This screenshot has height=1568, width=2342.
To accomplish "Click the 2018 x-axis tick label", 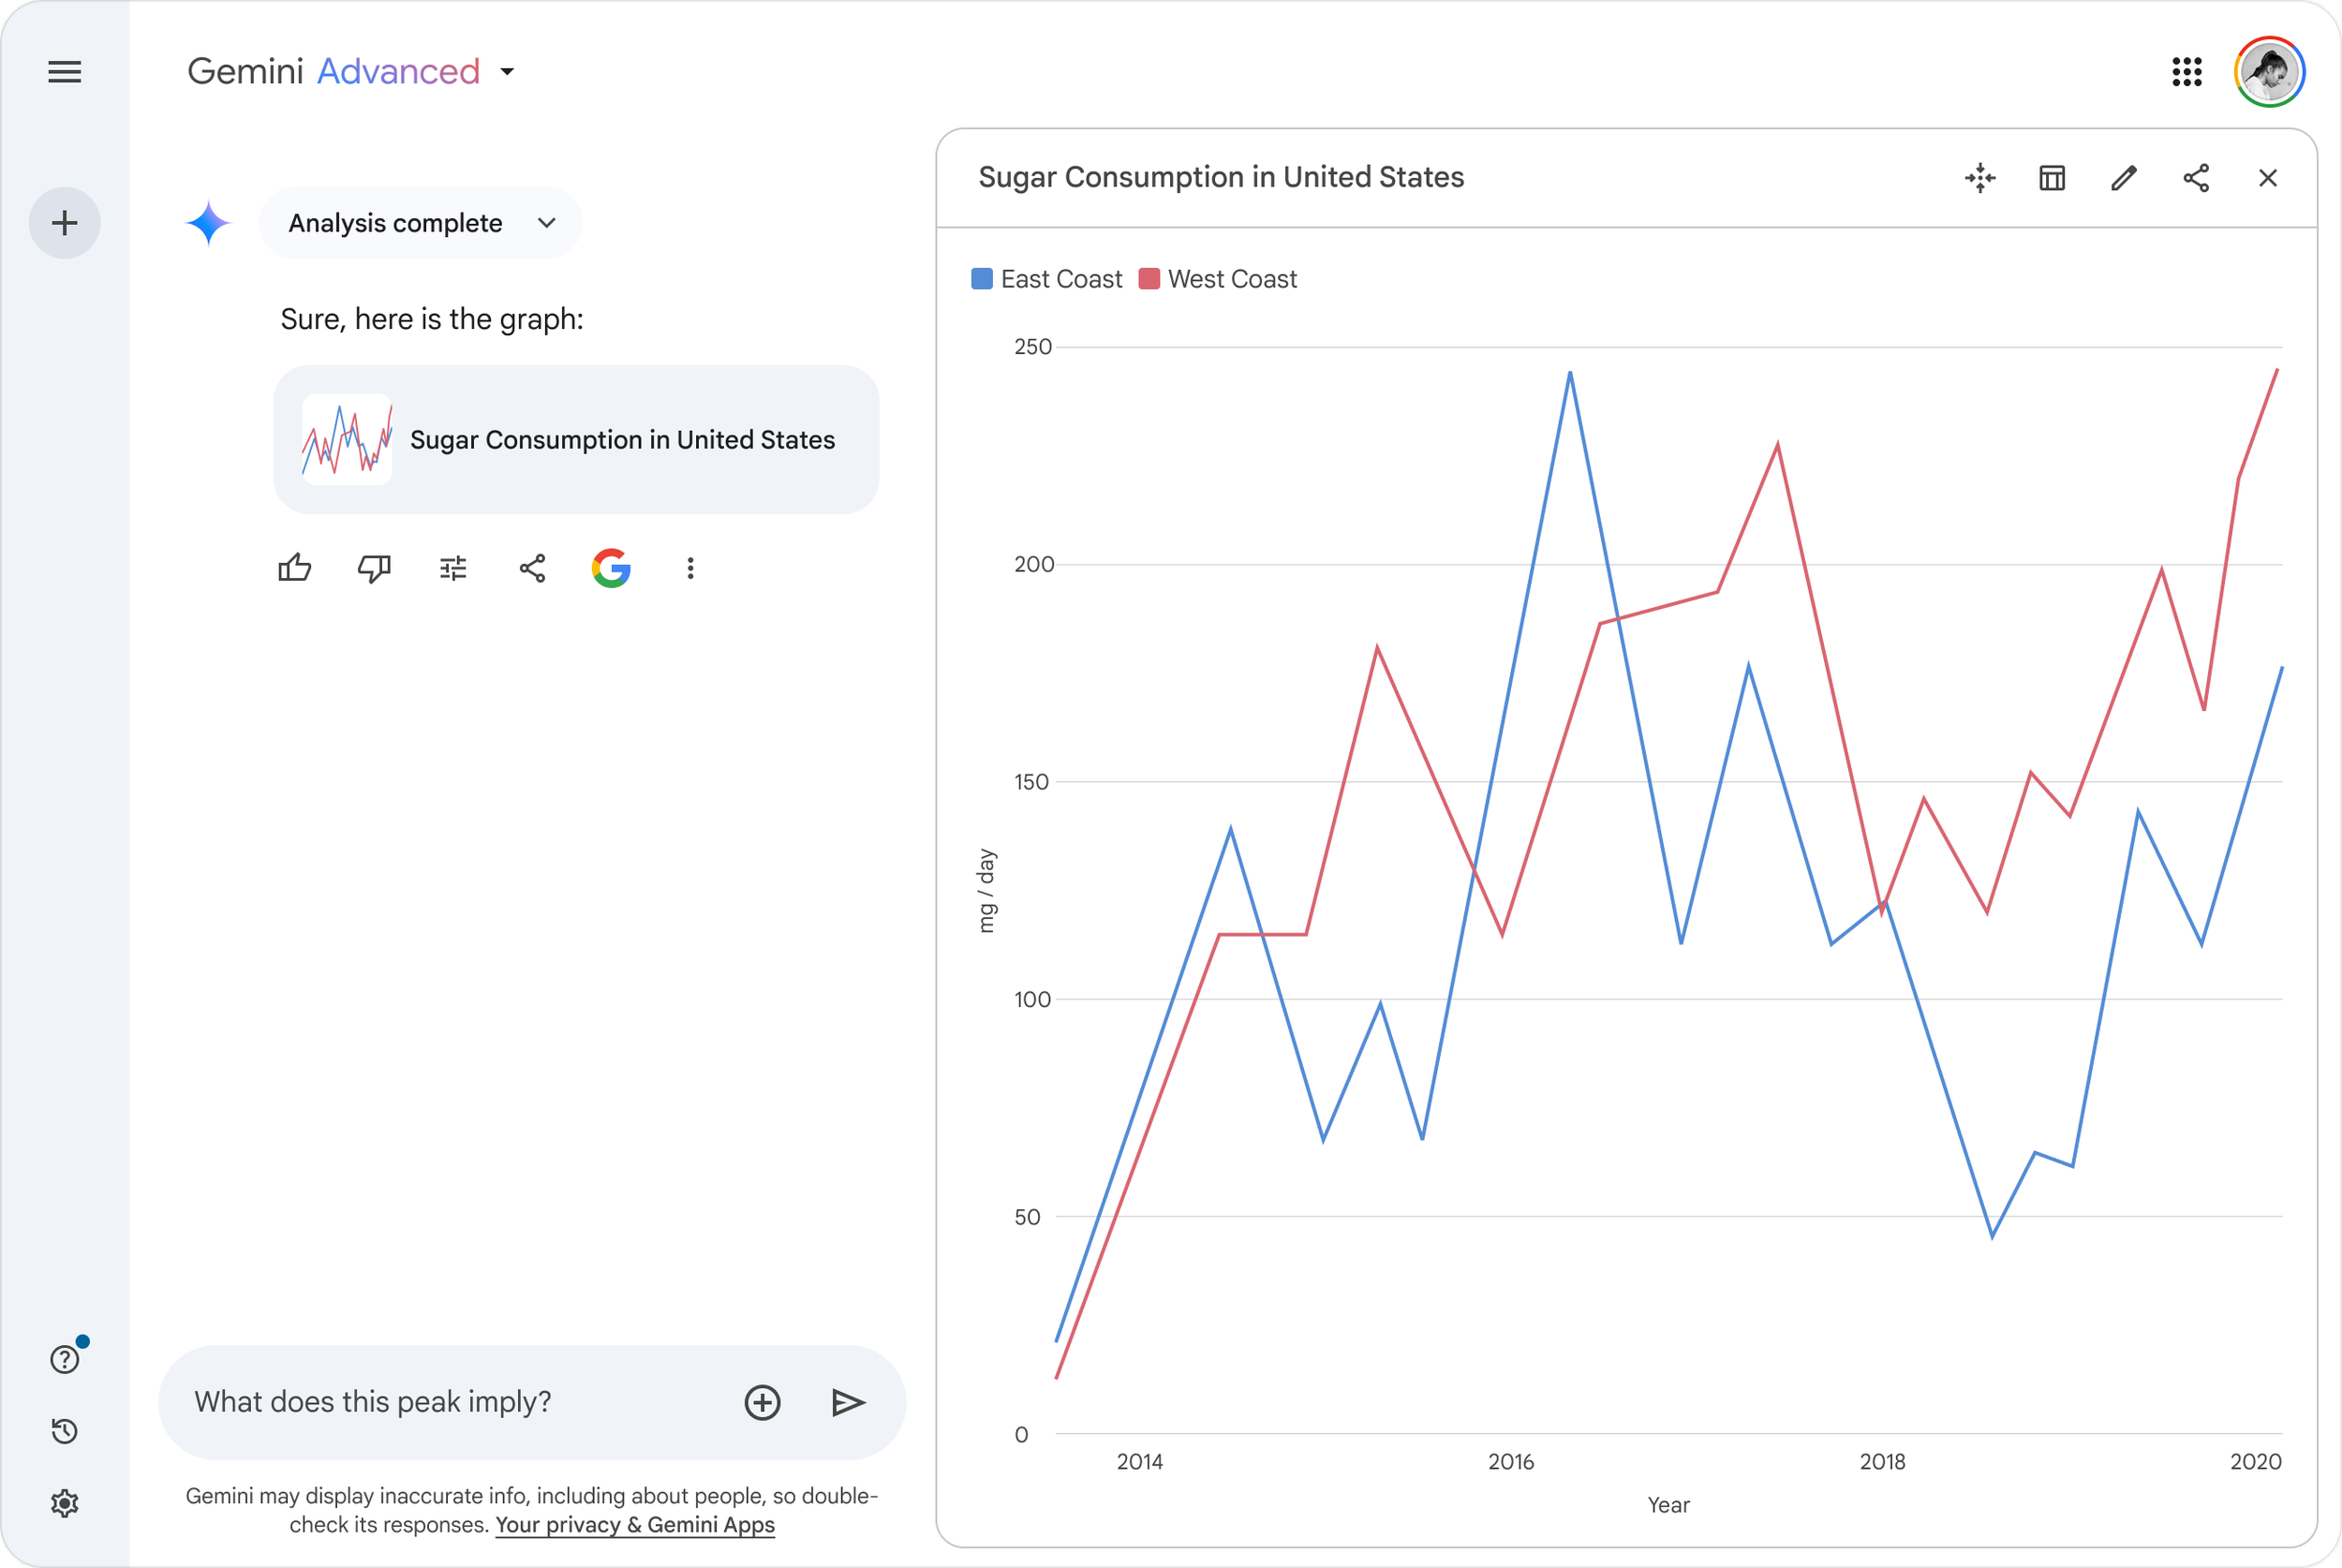I will click(1882, 1462).
